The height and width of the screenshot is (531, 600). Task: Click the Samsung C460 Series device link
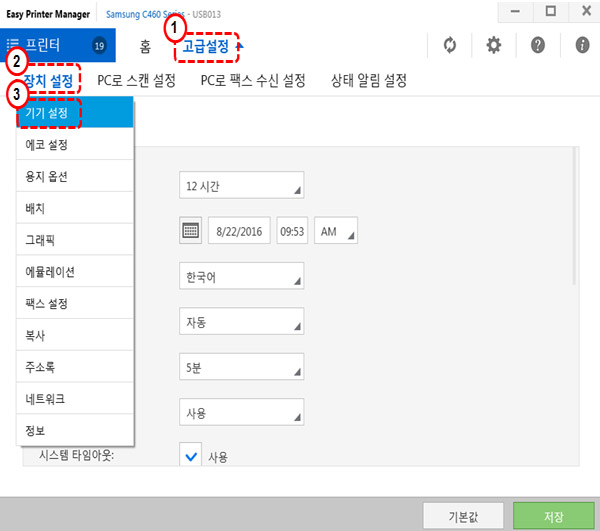pos(145,15)
